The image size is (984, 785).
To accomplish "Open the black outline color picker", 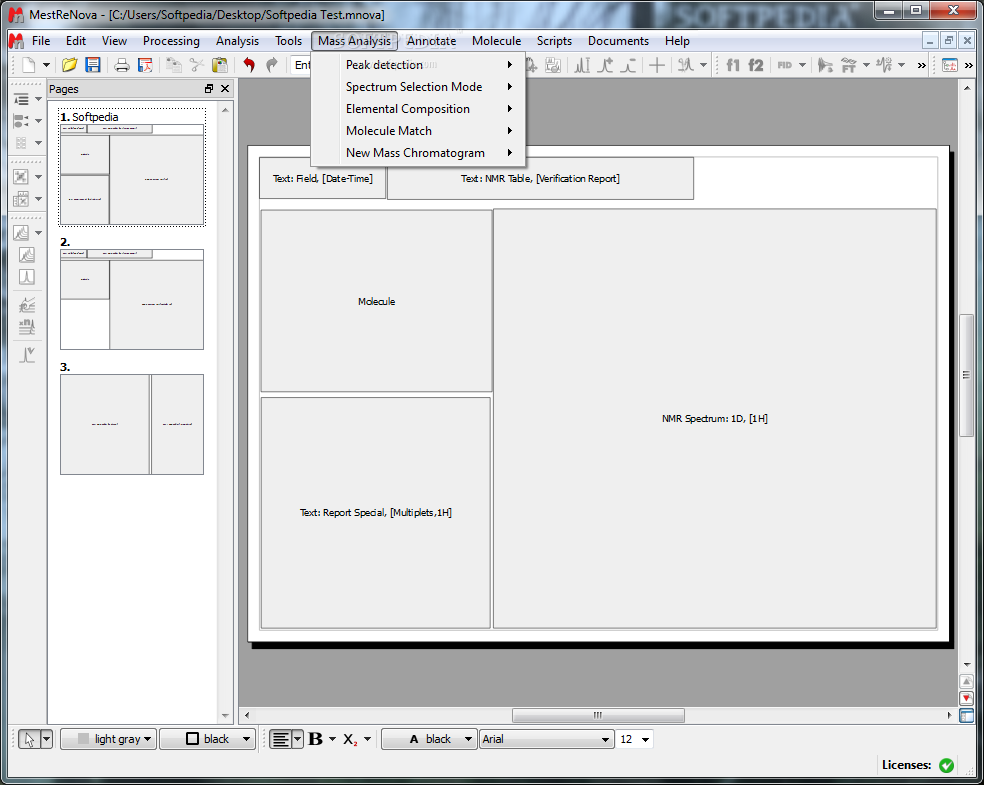I will (x=208, y=739).
